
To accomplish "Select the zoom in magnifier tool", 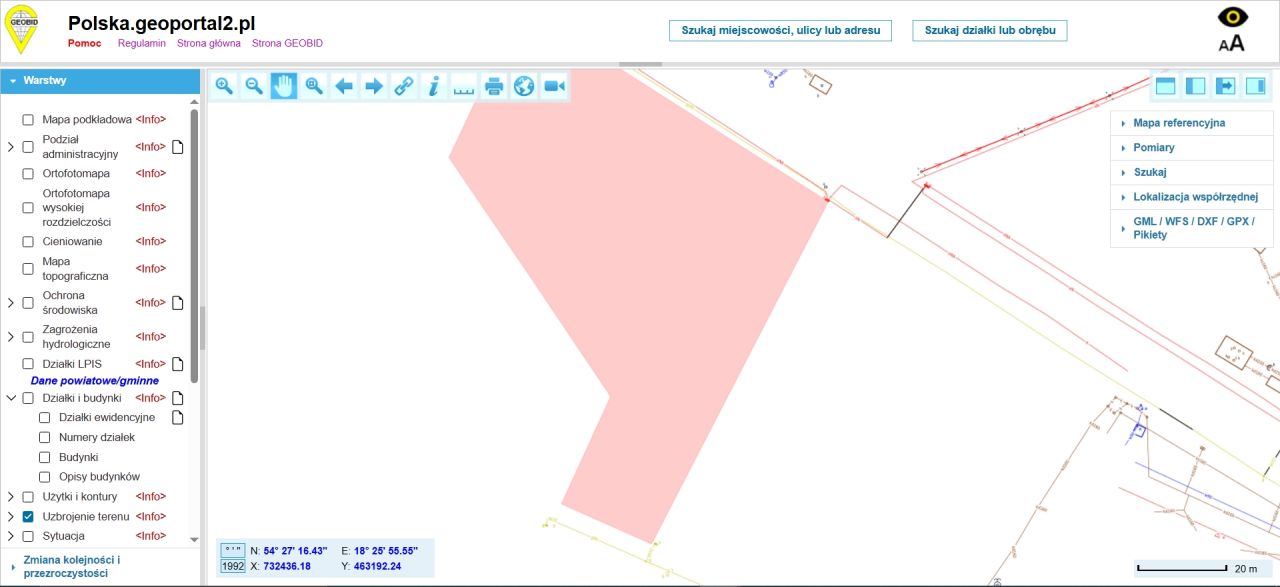I will [x=224, y=86].
